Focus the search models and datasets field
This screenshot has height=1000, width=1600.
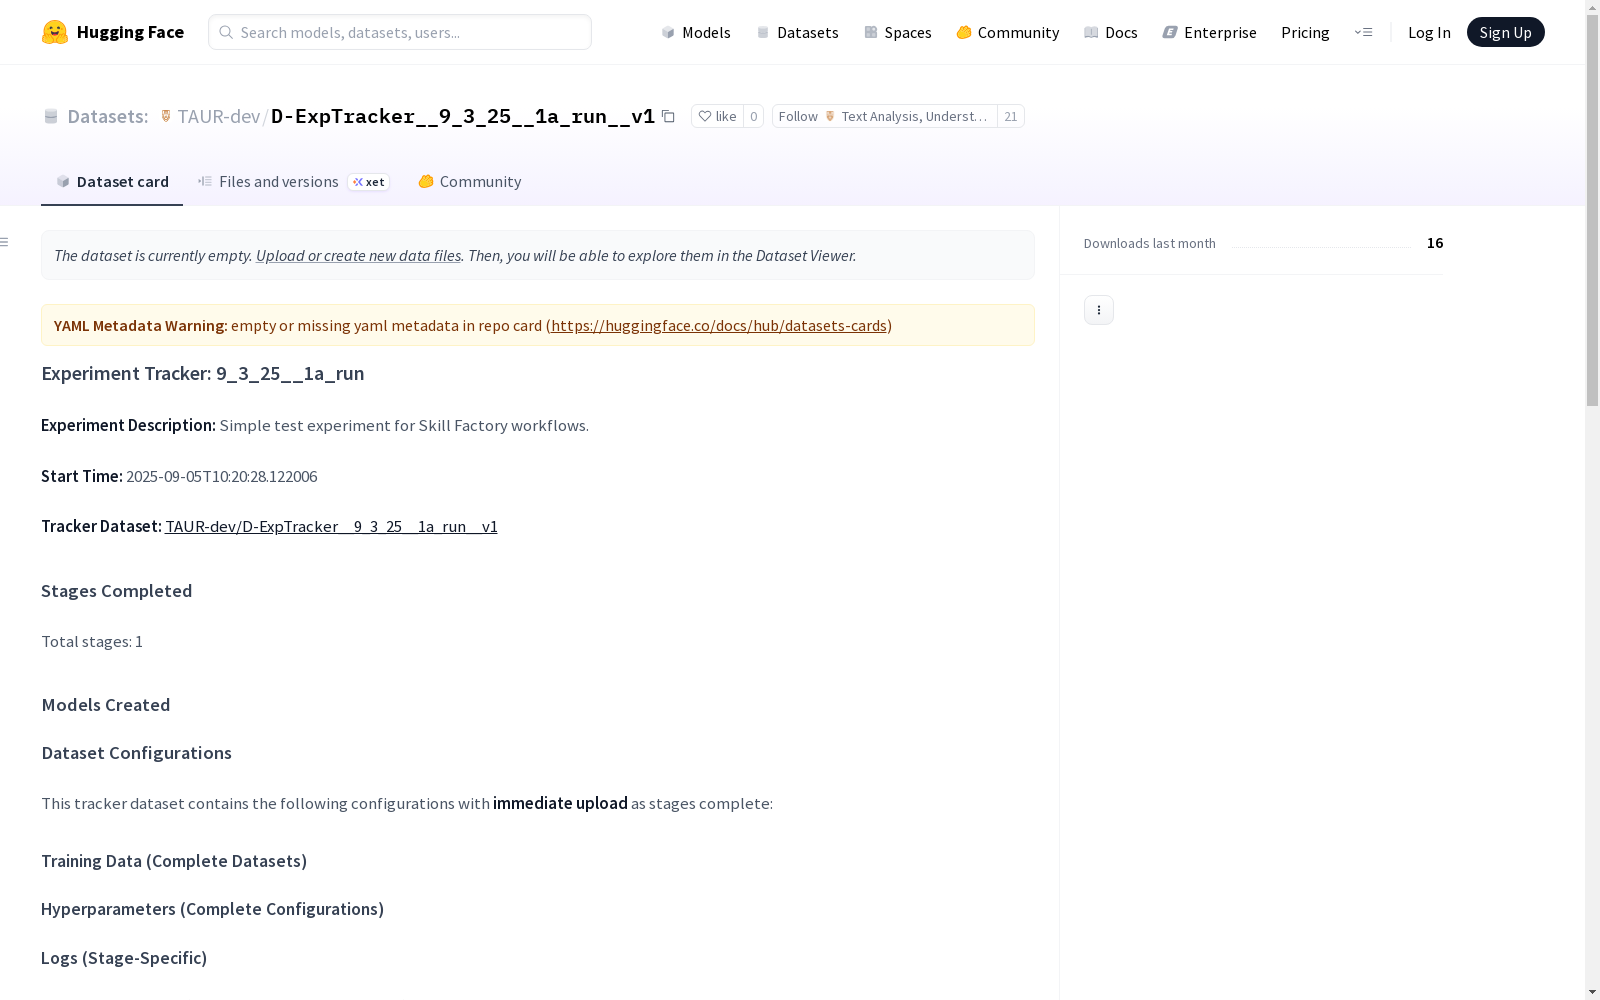coord(400,32)
